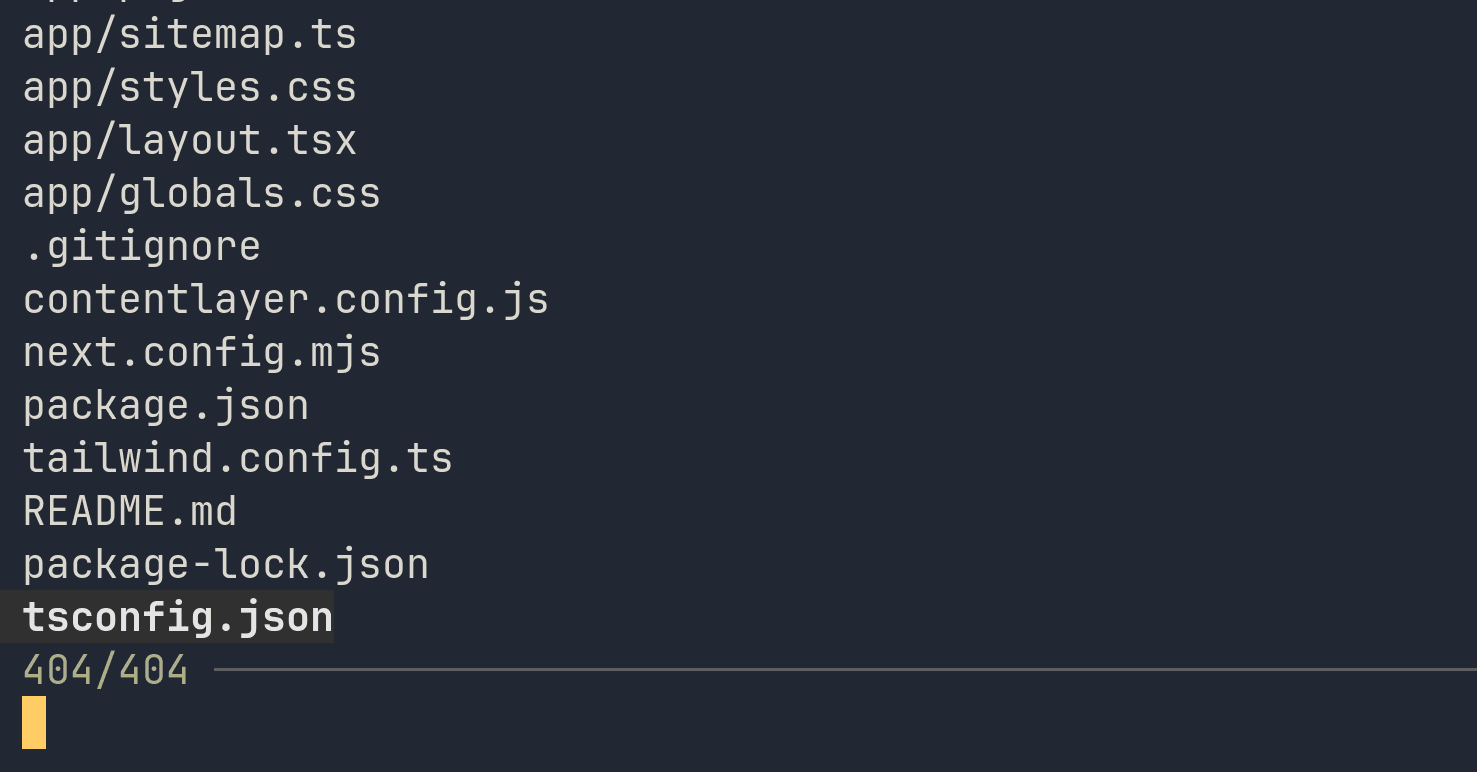Focus the yellow prompt cursor block
The image size is (1477, 772).
pyautogui.click(x=34, y=723)
